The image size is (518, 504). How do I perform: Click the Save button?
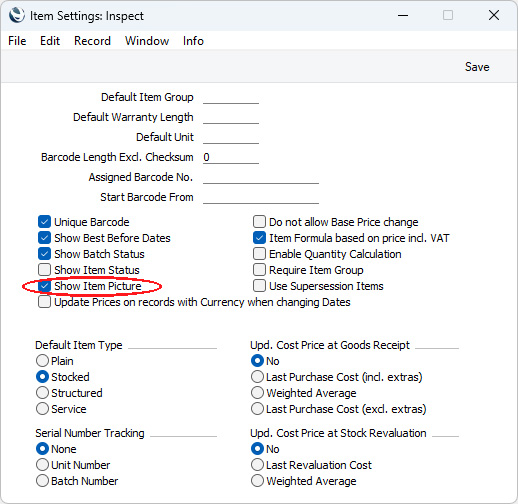tap(477, 67)
